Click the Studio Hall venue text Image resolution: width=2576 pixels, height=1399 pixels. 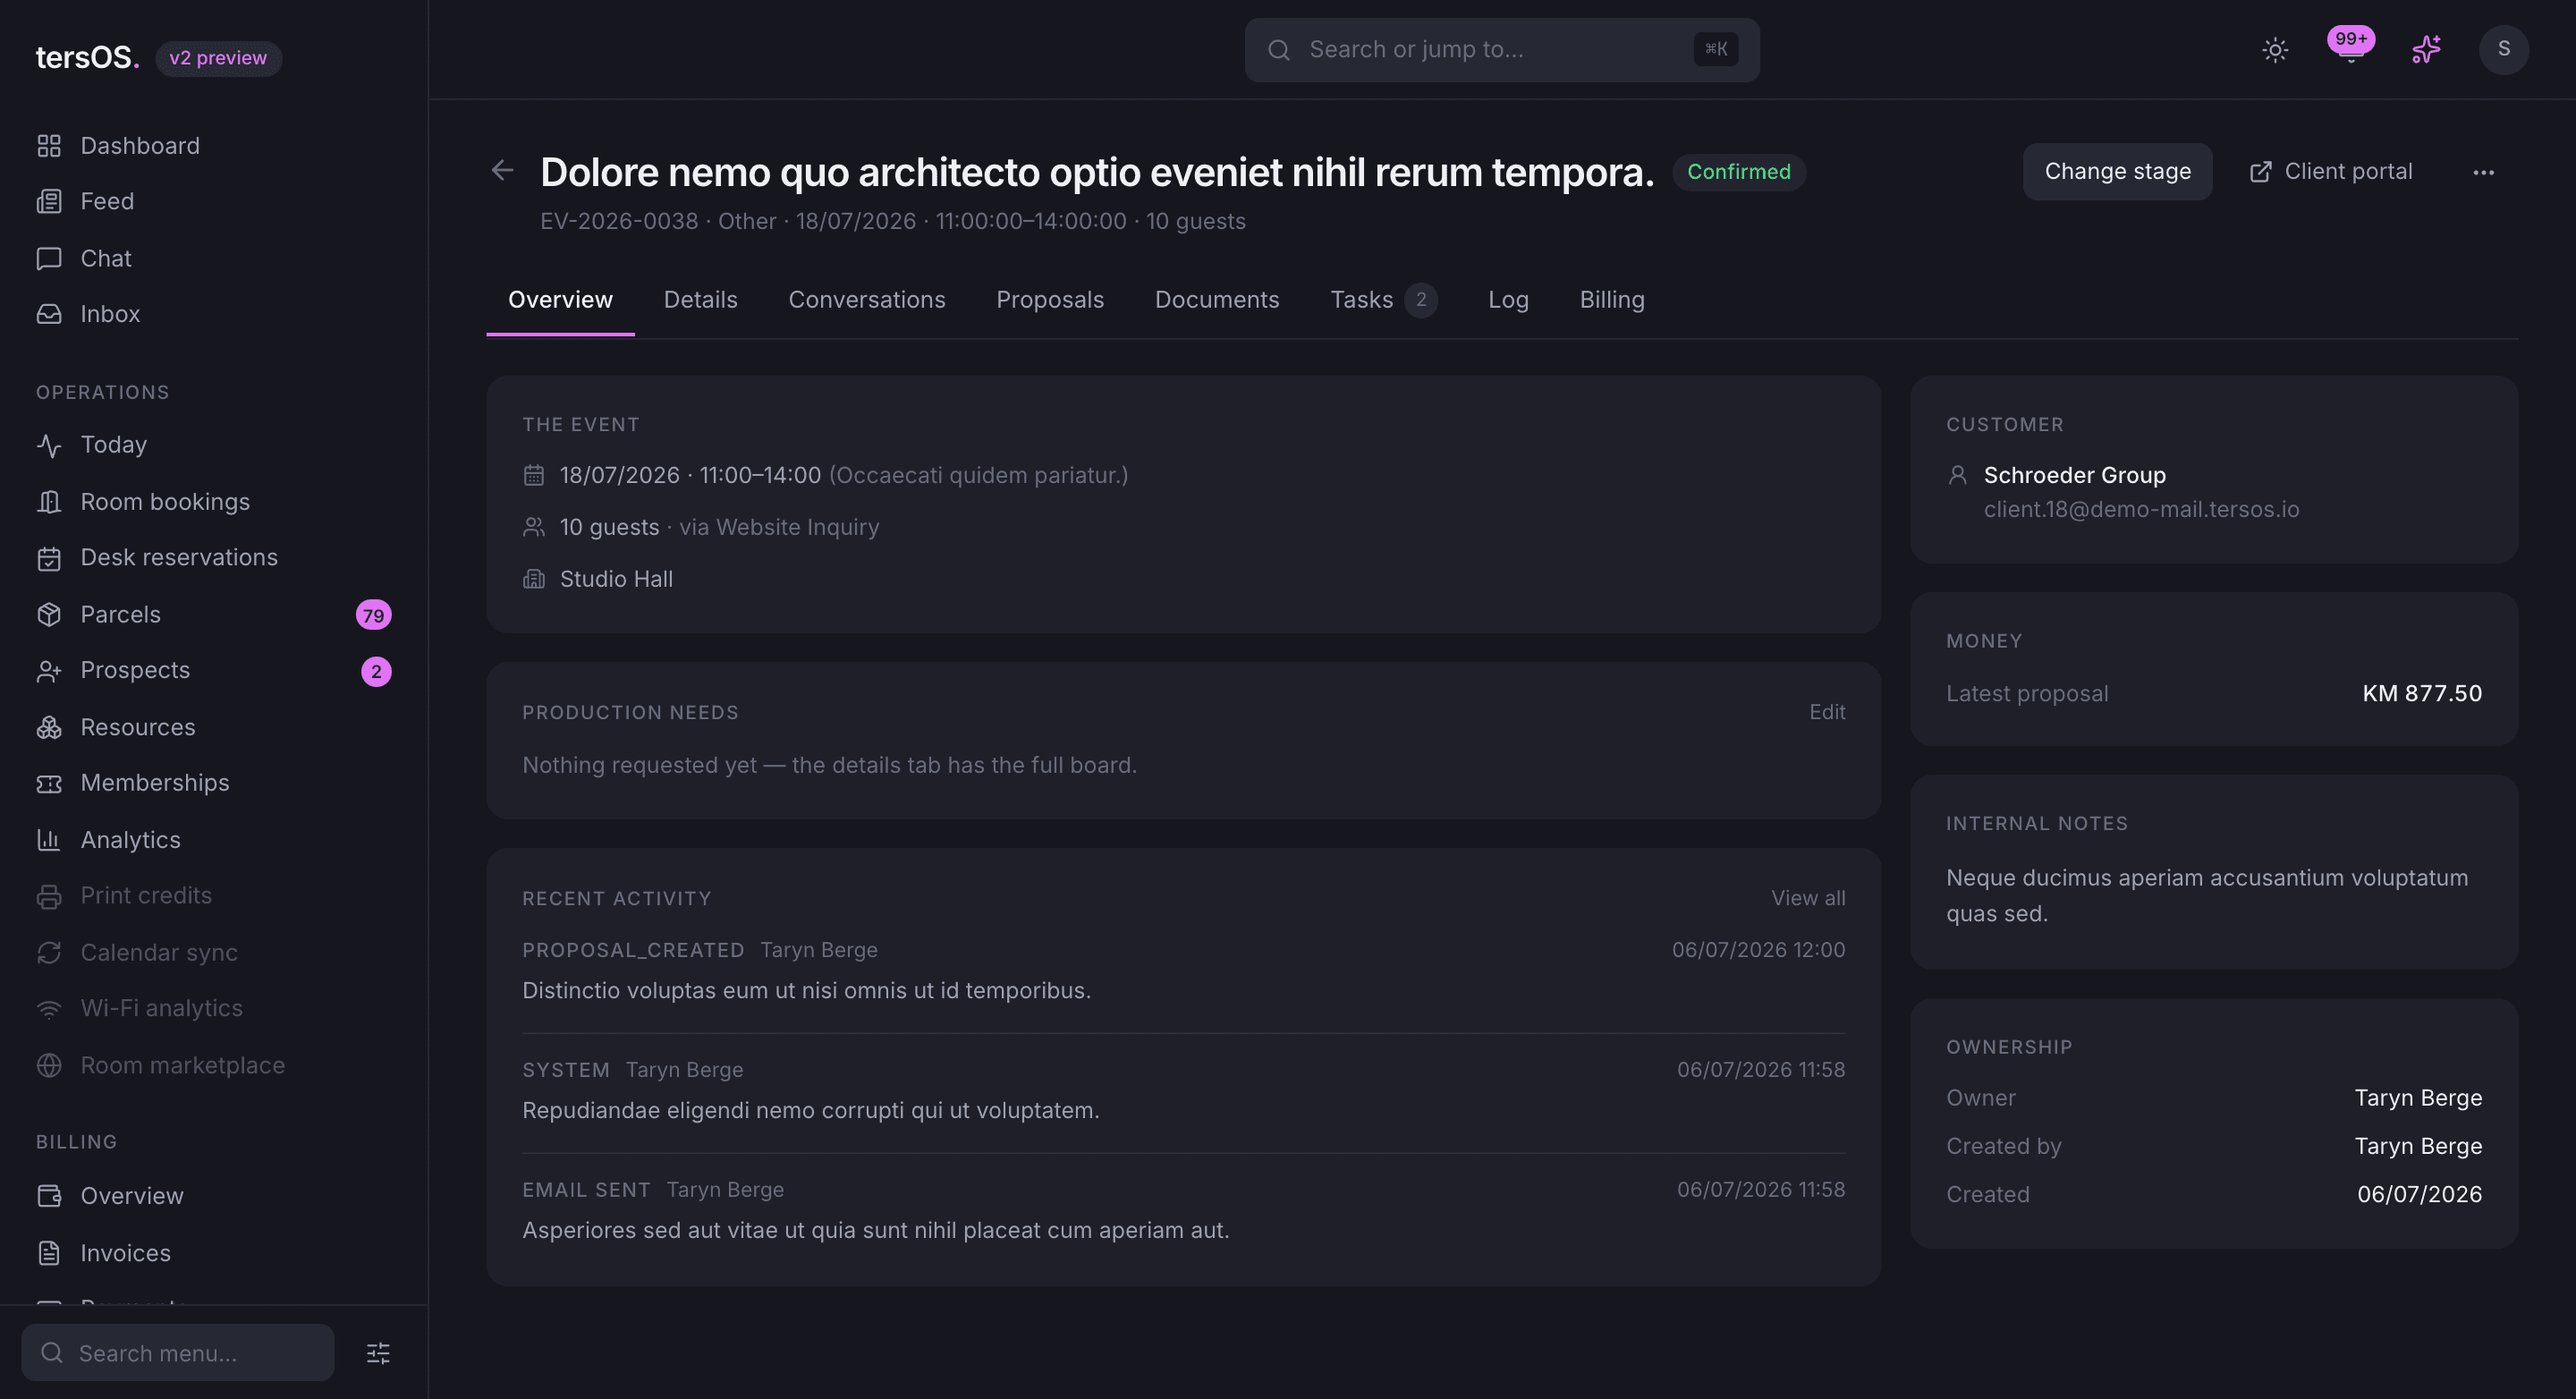[x=616, y=579]
